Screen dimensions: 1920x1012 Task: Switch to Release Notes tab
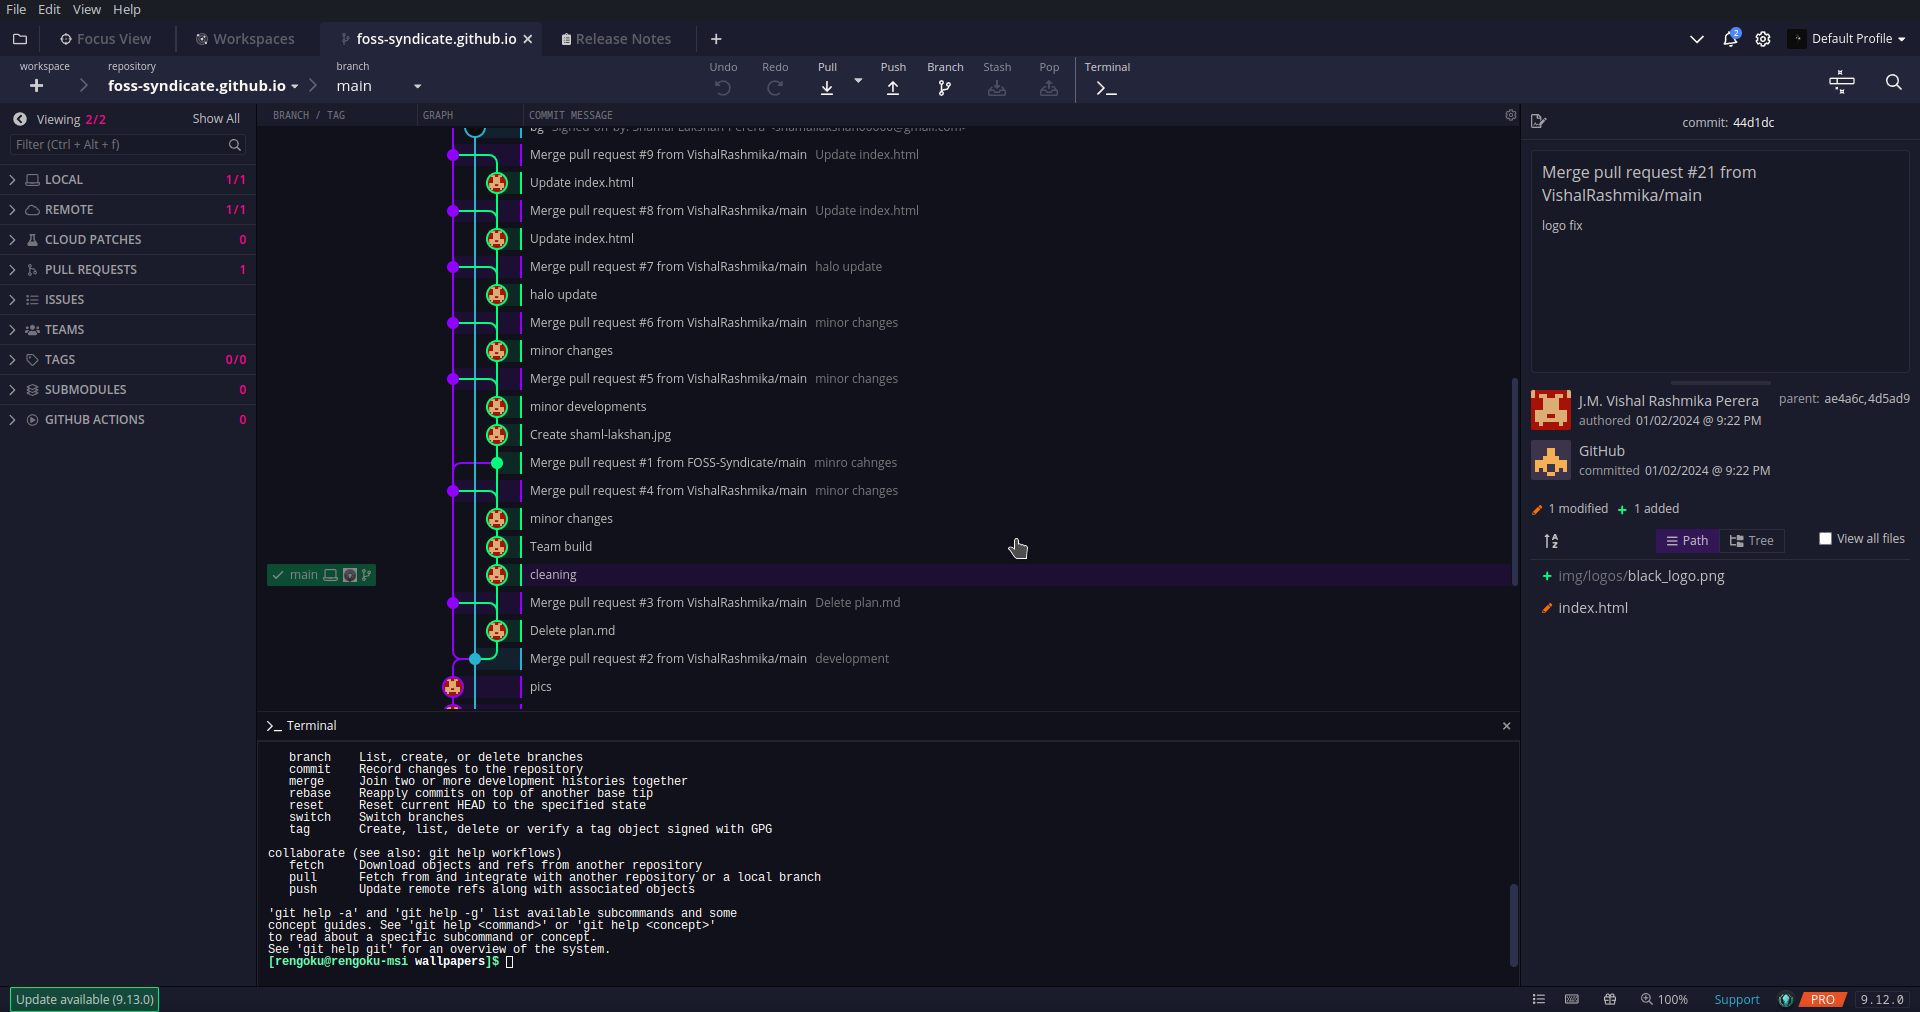617,39
